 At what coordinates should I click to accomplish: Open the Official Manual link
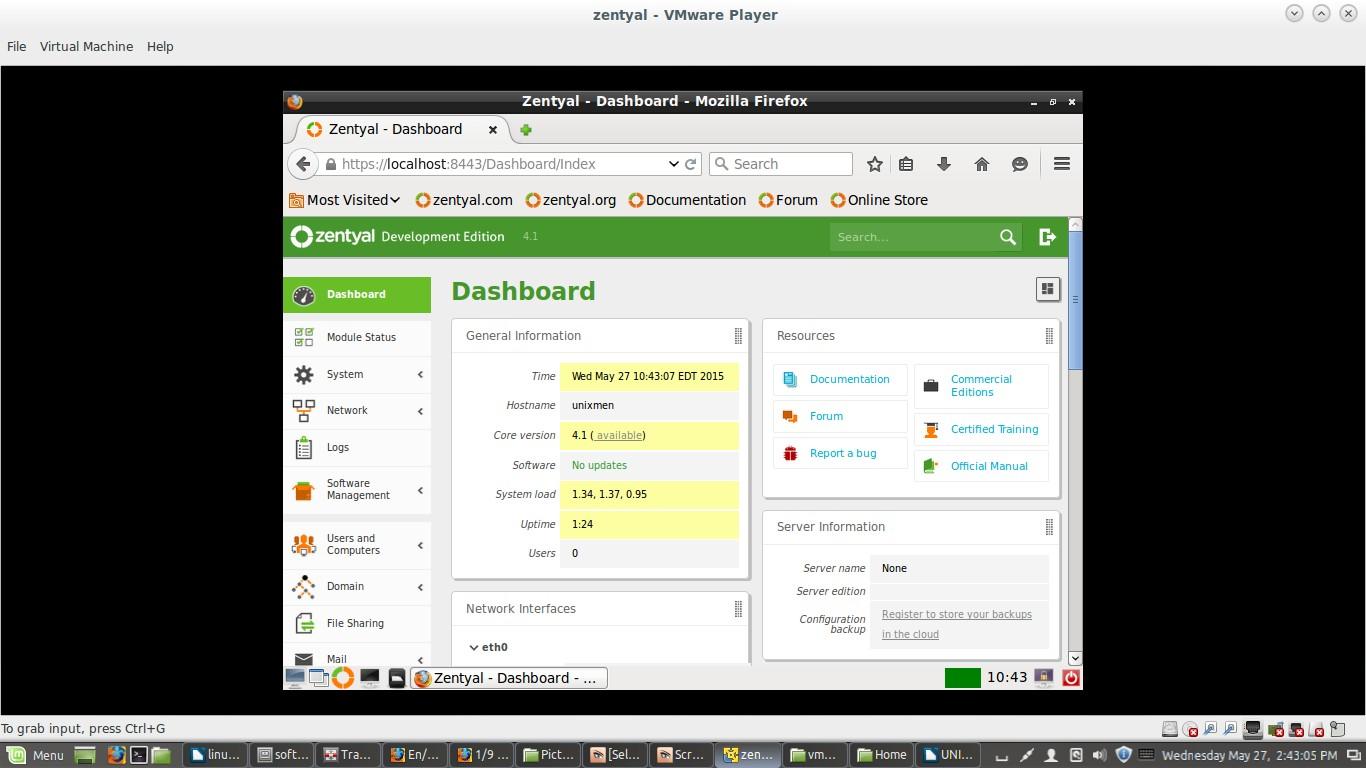(x=989, y=467)
